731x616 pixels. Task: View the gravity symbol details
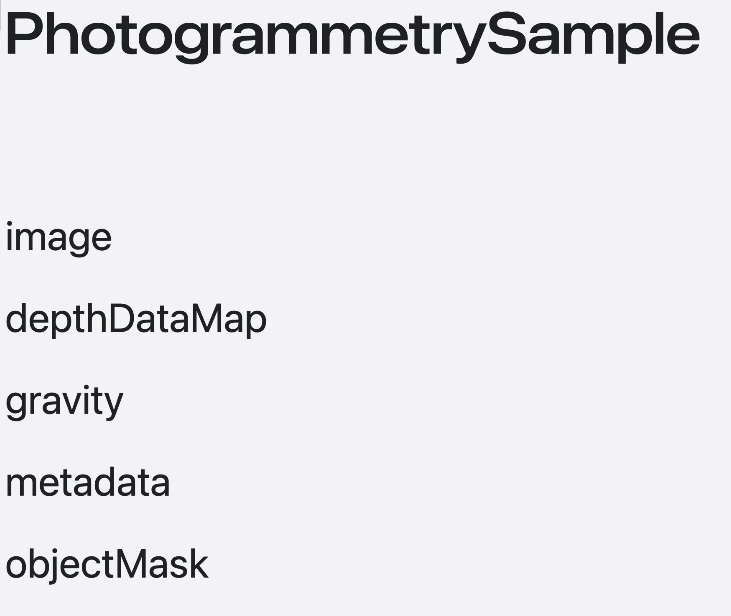click(65, 402)
